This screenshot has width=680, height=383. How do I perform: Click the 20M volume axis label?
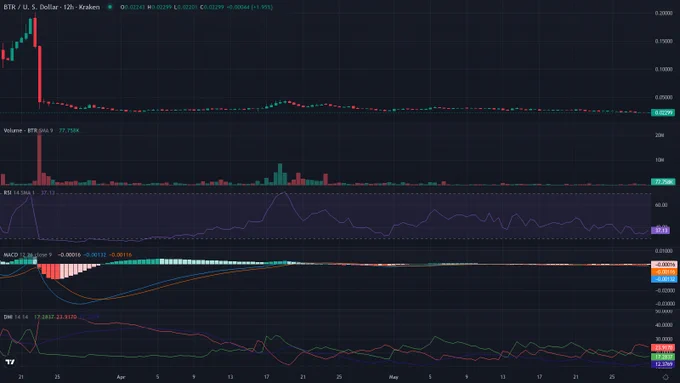pos(660,135)
